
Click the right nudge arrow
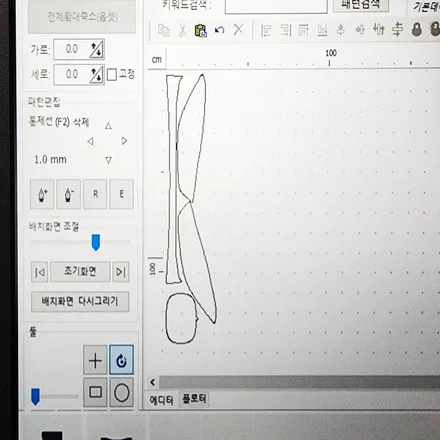pyautogui.click(x=124, y=141)
